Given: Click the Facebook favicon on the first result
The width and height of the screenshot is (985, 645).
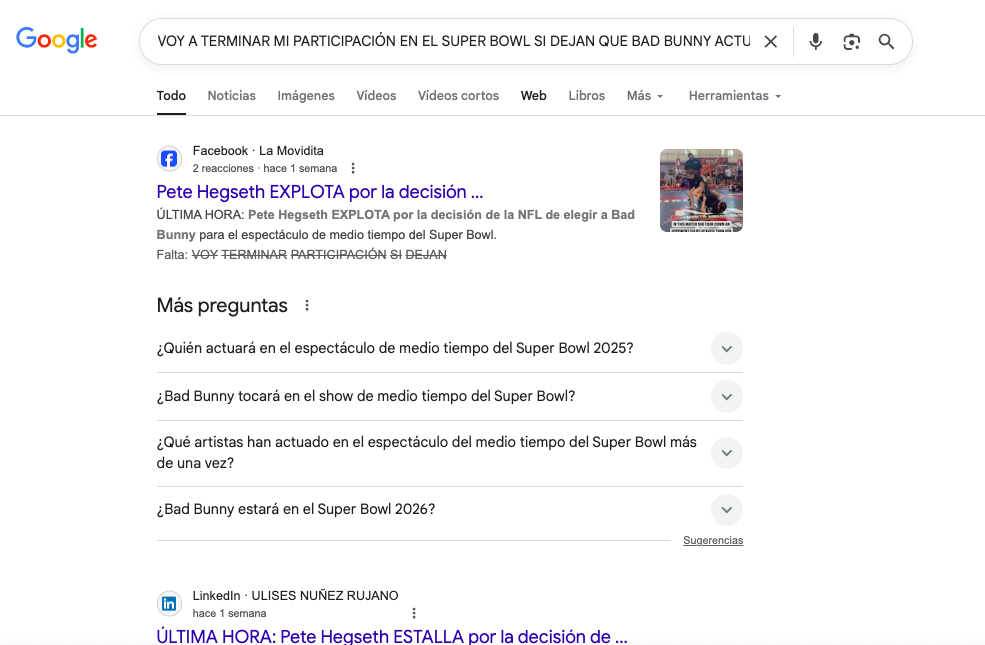Looking at the screenshot, I should (169, 159).
